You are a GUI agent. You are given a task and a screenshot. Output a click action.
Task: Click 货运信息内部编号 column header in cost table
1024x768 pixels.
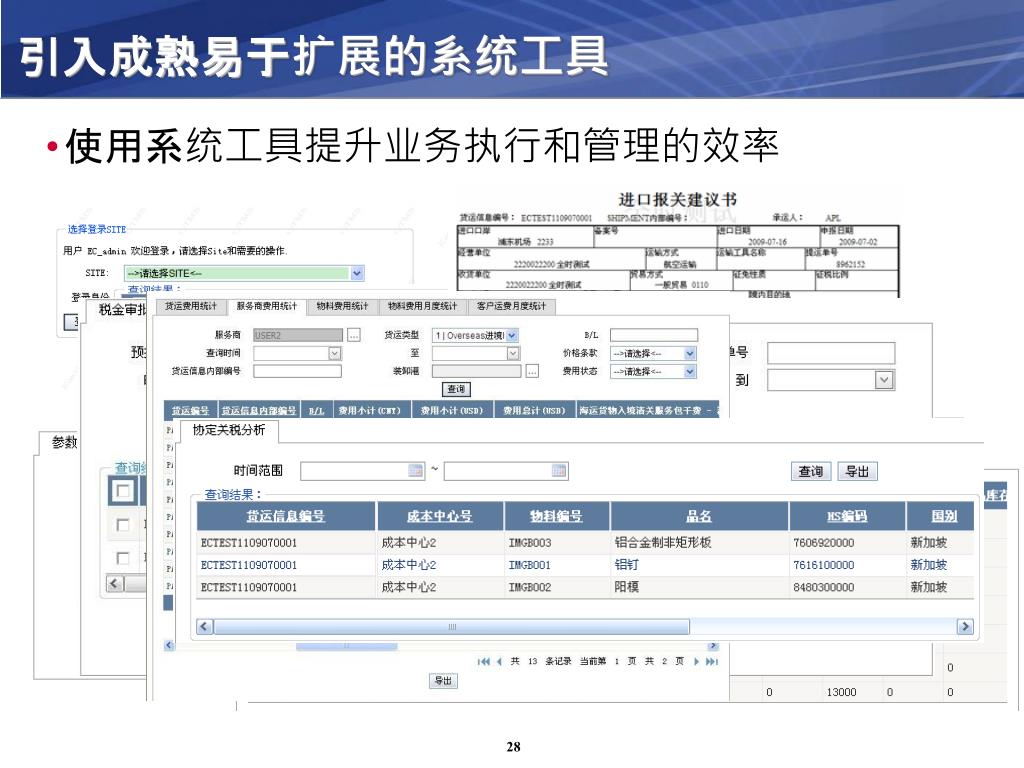click(x=259, y=410)
